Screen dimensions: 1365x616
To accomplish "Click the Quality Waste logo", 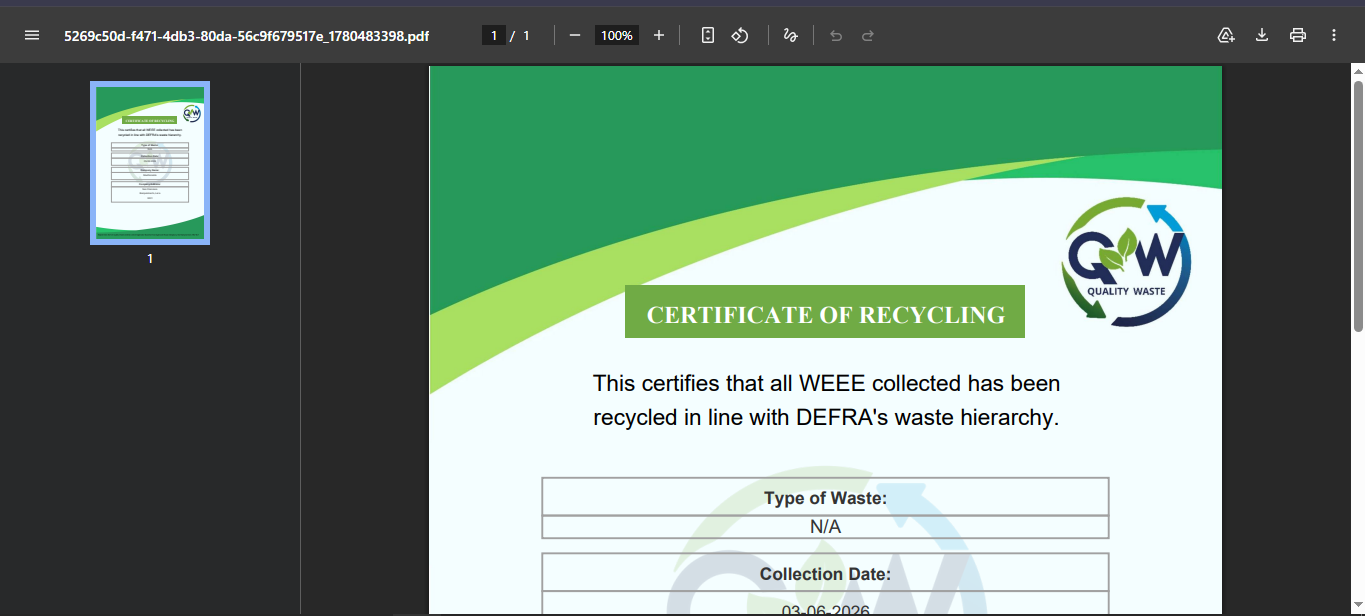I will pos(1126,262).
